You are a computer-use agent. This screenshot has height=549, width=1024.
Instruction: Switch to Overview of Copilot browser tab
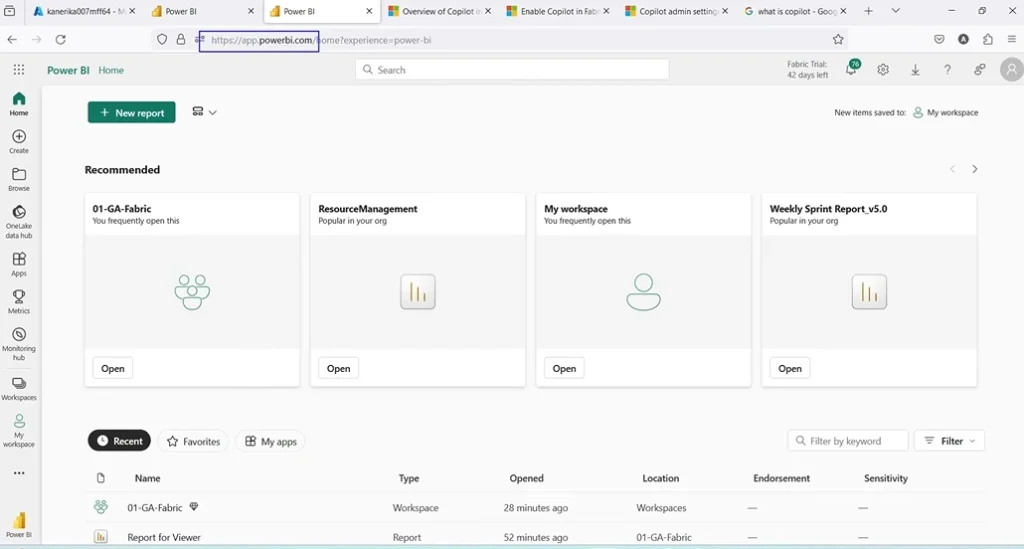tap(439, 11)
